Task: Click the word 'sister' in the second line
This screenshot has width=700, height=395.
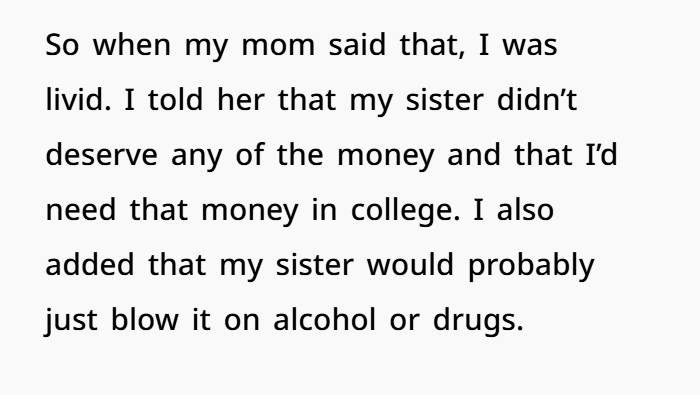Action: click(x=444, y=100)
